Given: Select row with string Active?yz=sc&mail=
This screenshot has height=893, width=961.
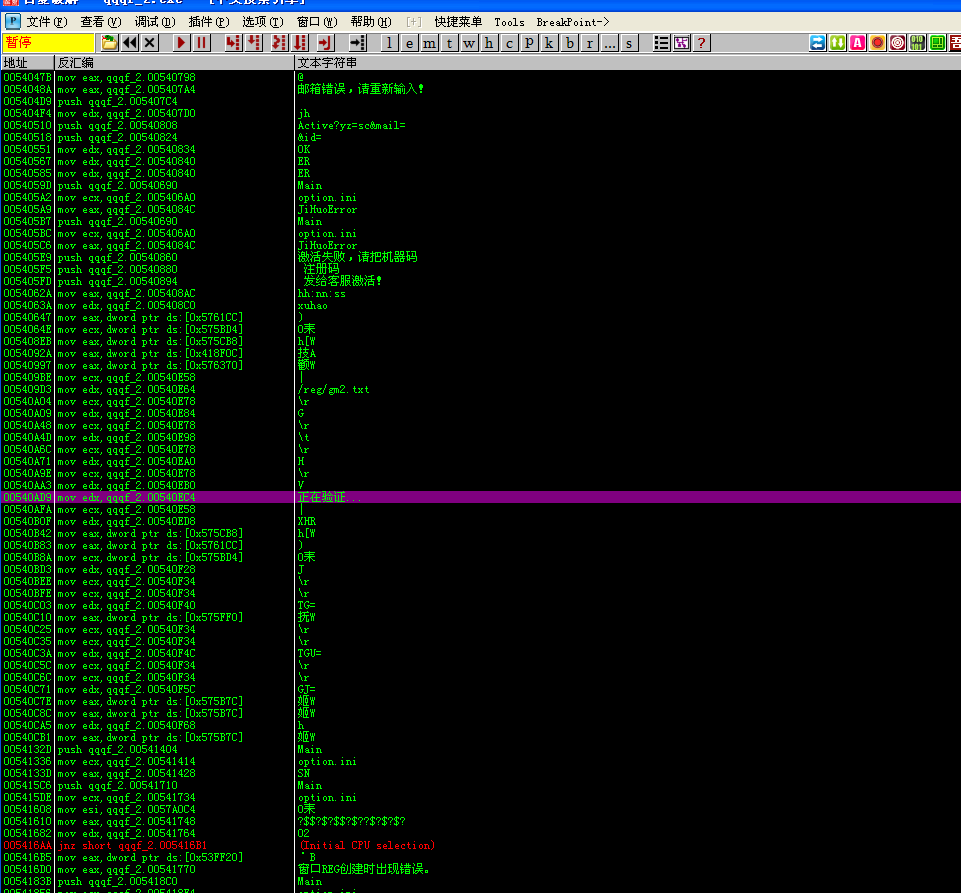Looking at the screenshot, I should coord(480,126).
